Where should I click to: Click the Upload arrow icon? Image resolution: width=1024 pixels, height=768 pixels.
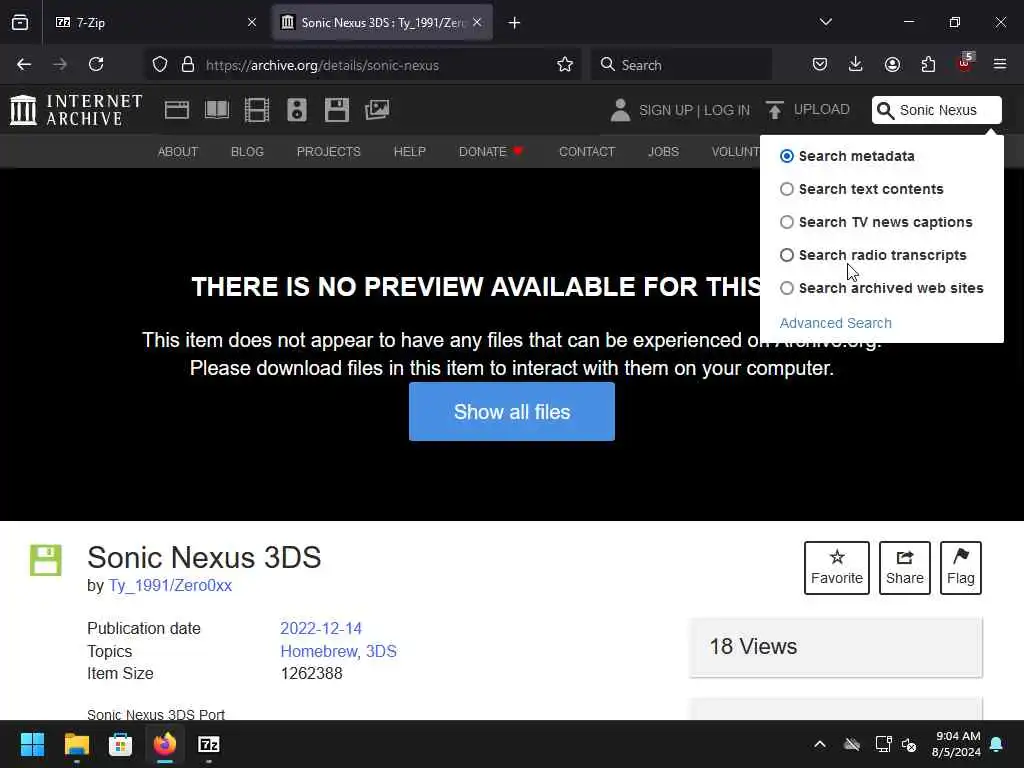click(775, 110)
